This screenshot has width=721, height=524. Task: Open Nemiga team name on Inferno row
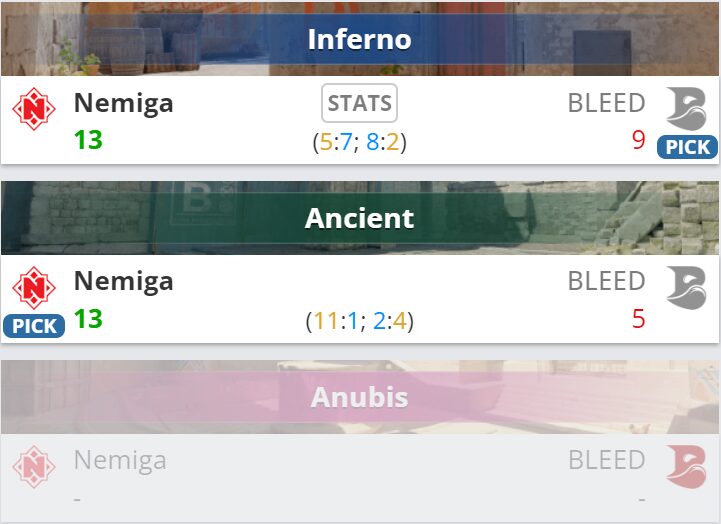123,103
